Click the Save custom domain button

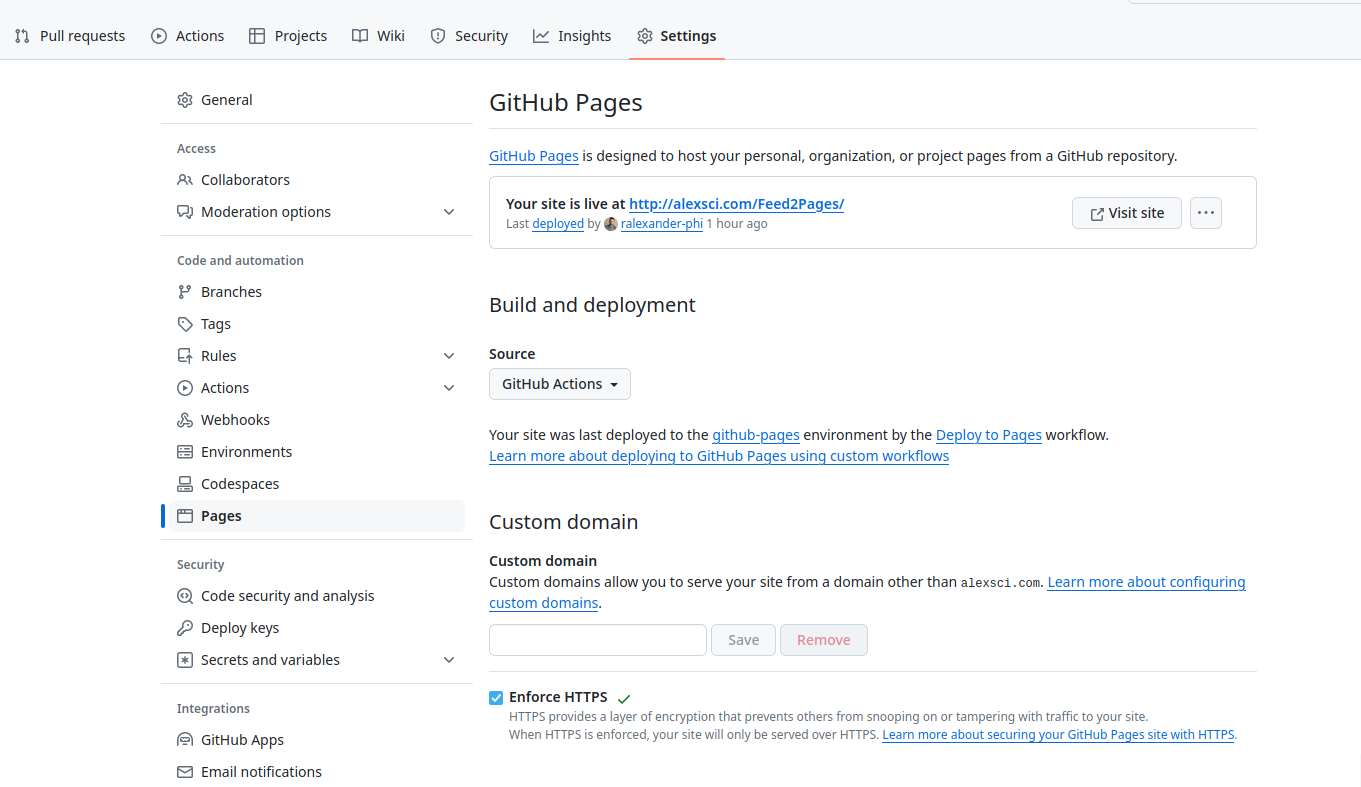click(743, 640)
